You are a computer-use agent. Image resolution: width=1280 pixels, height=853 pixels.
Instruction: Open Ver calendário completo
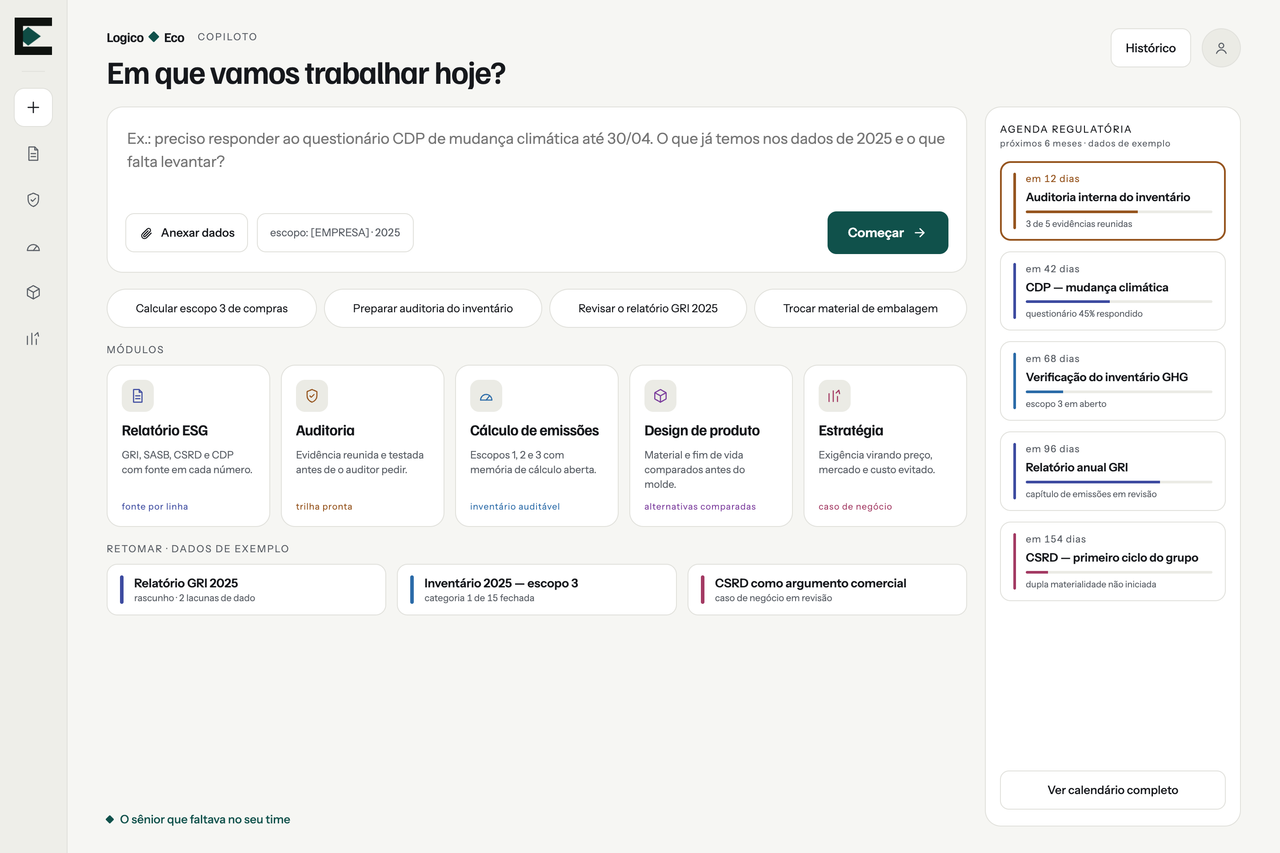[1113, 790]
